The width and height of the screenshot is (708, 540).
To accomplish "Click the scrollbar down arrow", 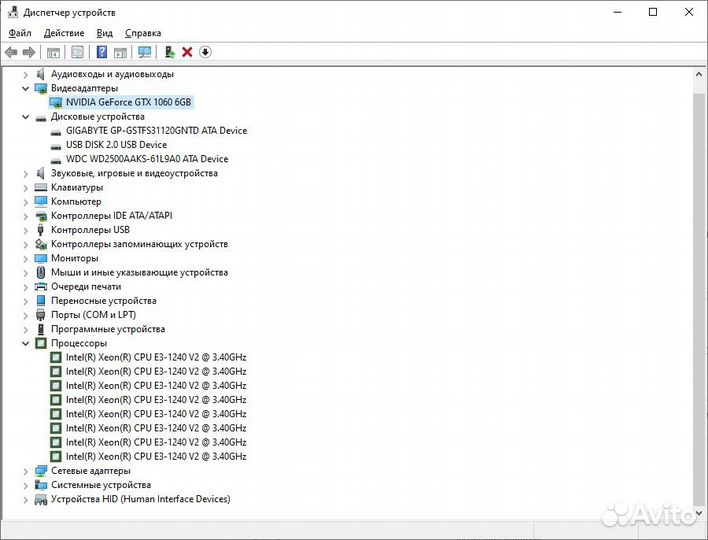I will [x=699, y=513].
